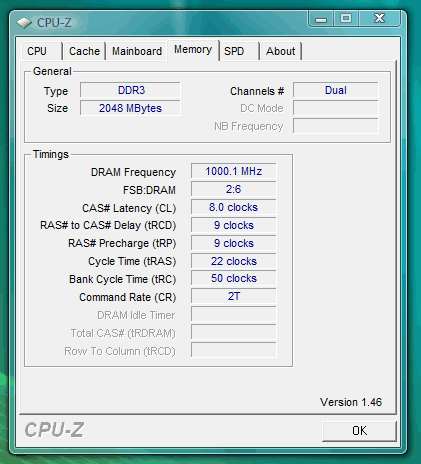Click the greyed Row To Column (tRCD) label
The width and height of the screenshot is (421, 464).
coord(120,351)
